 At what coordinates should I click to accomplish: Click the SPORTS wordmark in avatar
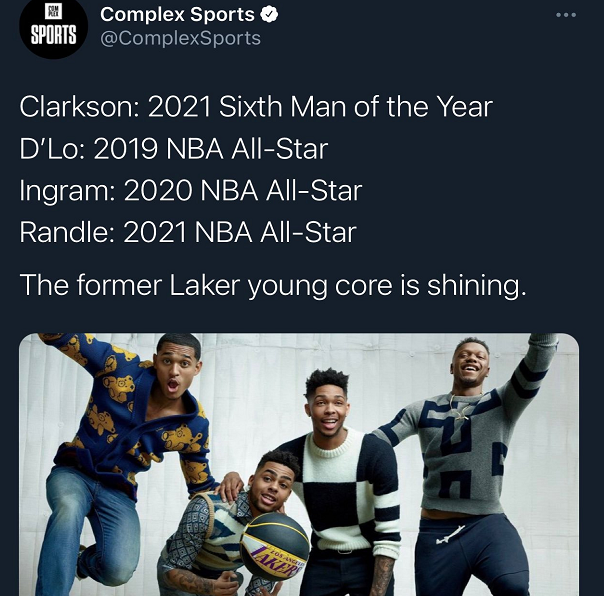point(54,35)
